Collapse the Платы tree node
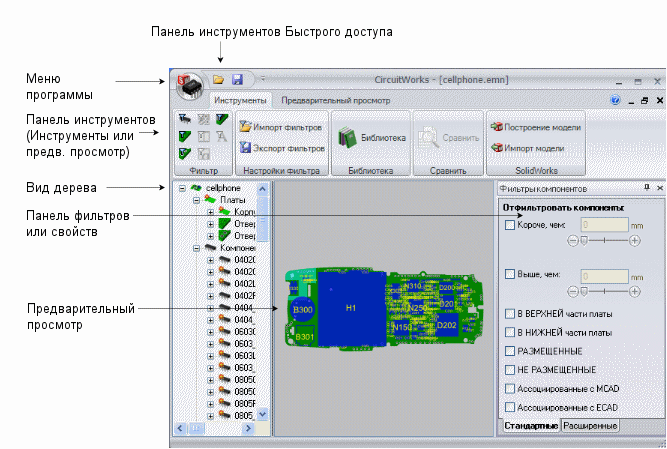 point(197,200)
